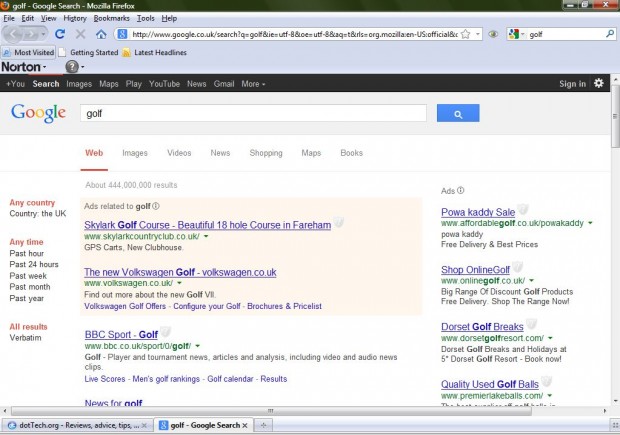Open the File menu

point(9,18)
